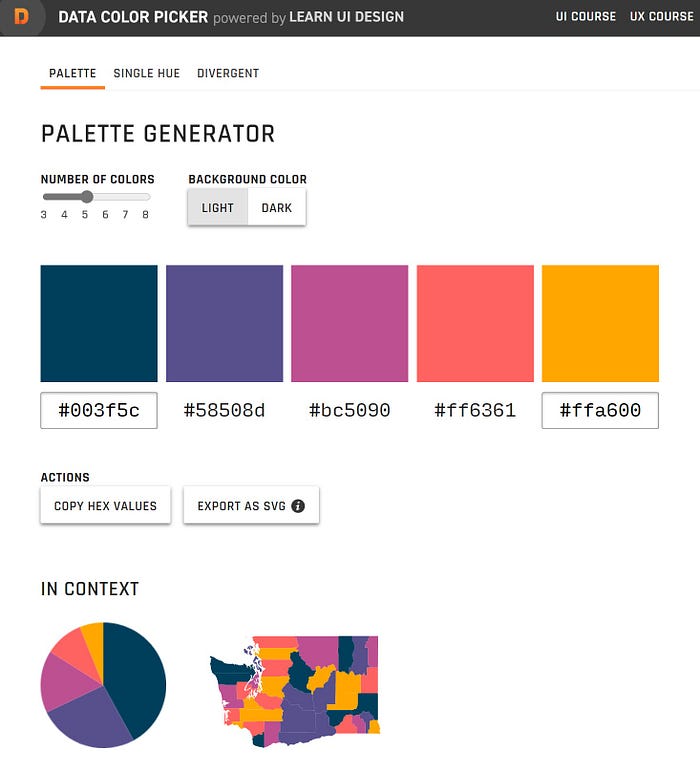
Task: Click the number of colors slider handle
Action: [87, 197]
